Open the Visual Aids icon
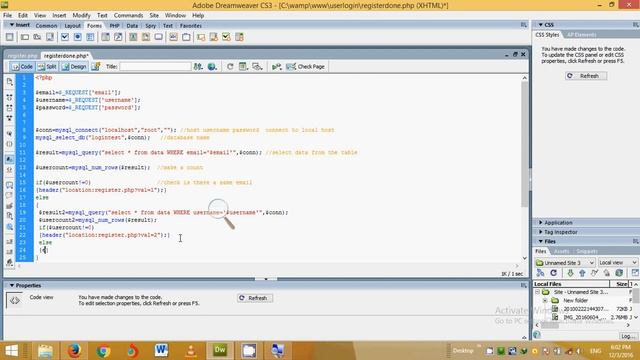Viewport: 640px width, 360px height. click(257, 67)
